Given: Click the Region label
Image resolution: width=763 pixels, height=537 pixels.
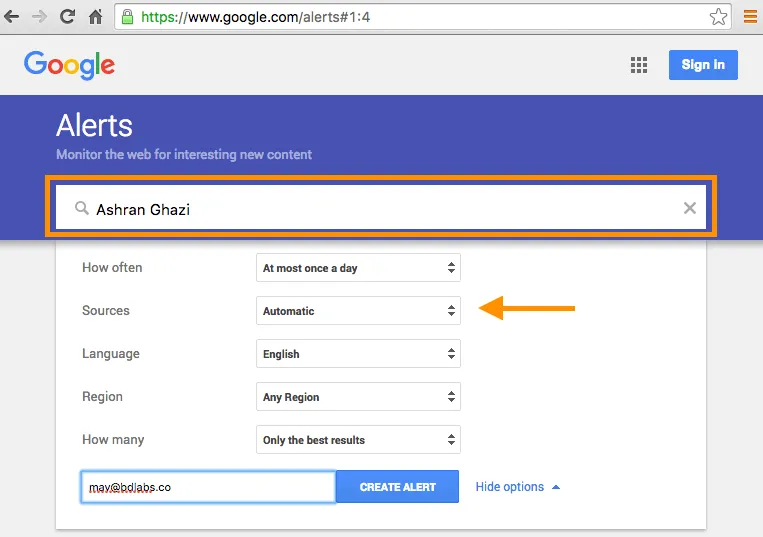Looking at the screenshot, I should point(102,396).
